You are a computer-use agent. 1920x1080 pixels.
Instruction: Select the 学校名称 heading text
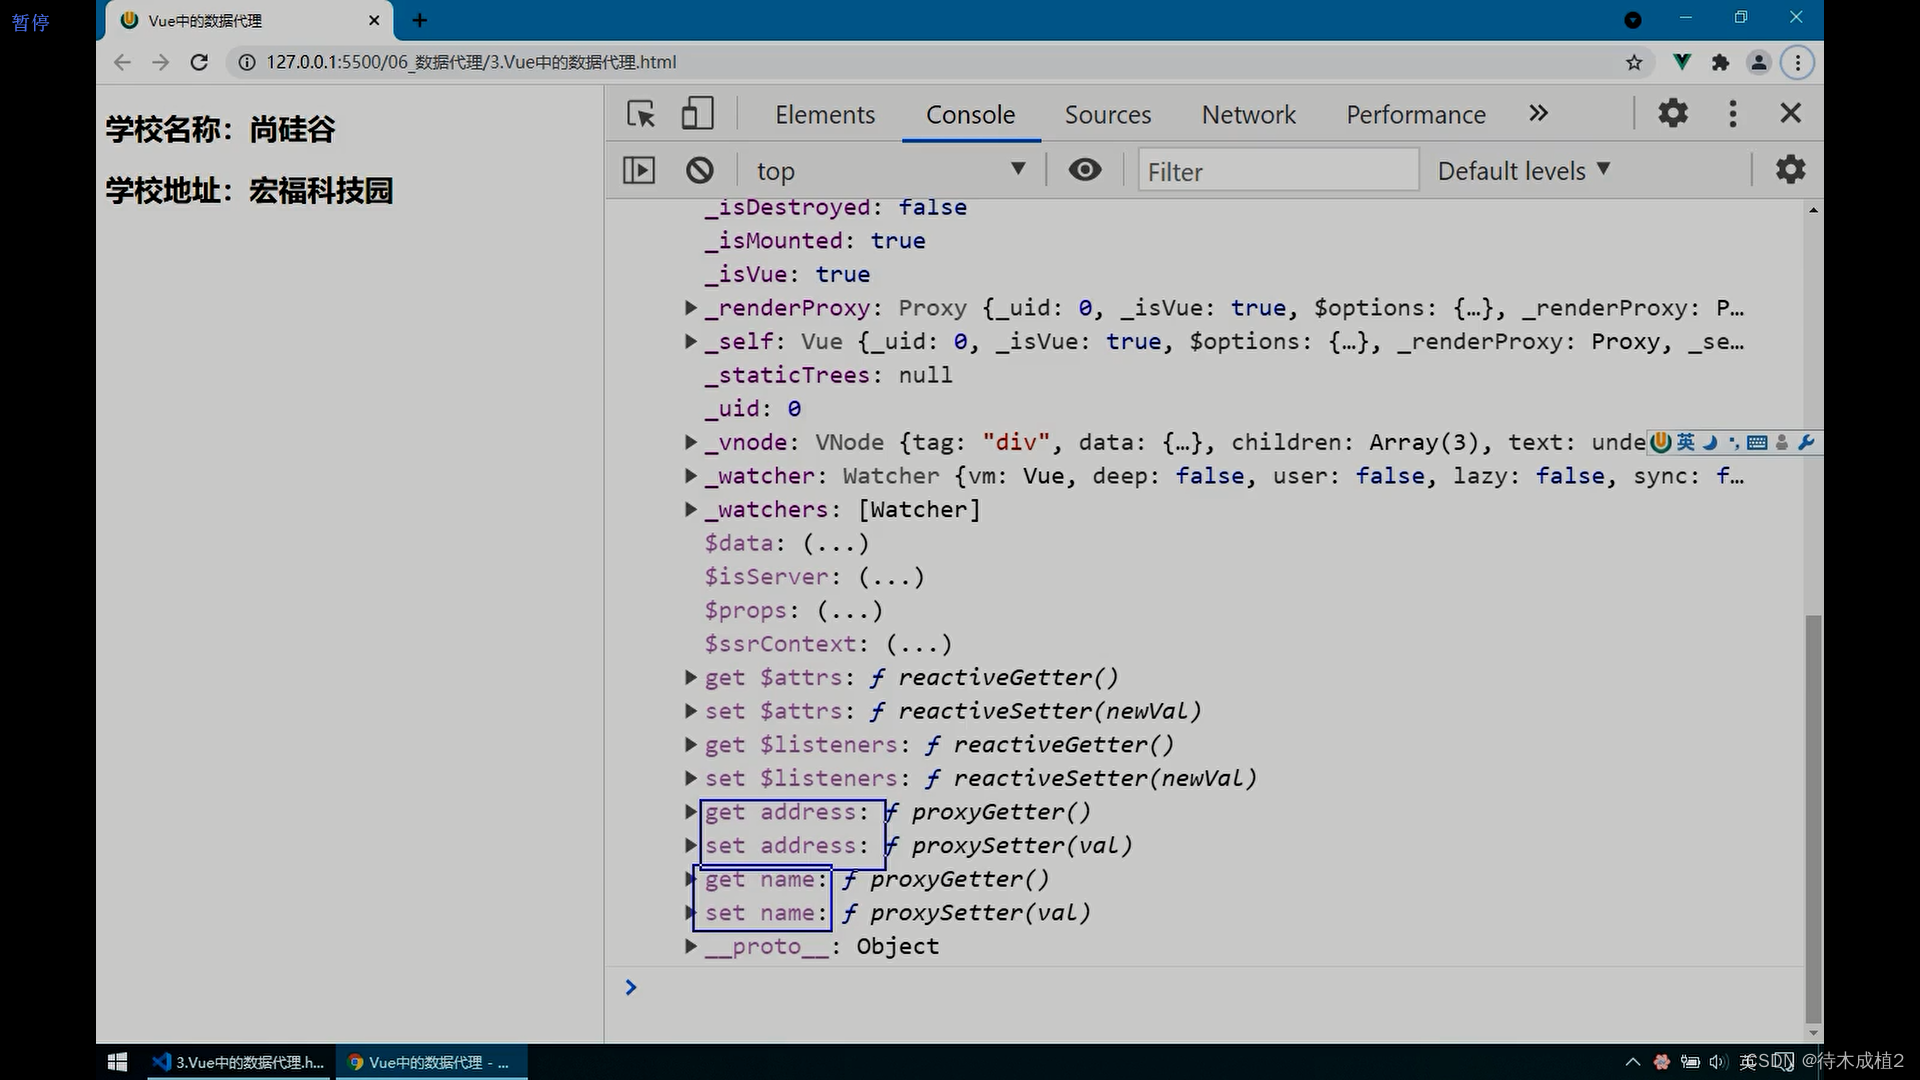[220, 129]
